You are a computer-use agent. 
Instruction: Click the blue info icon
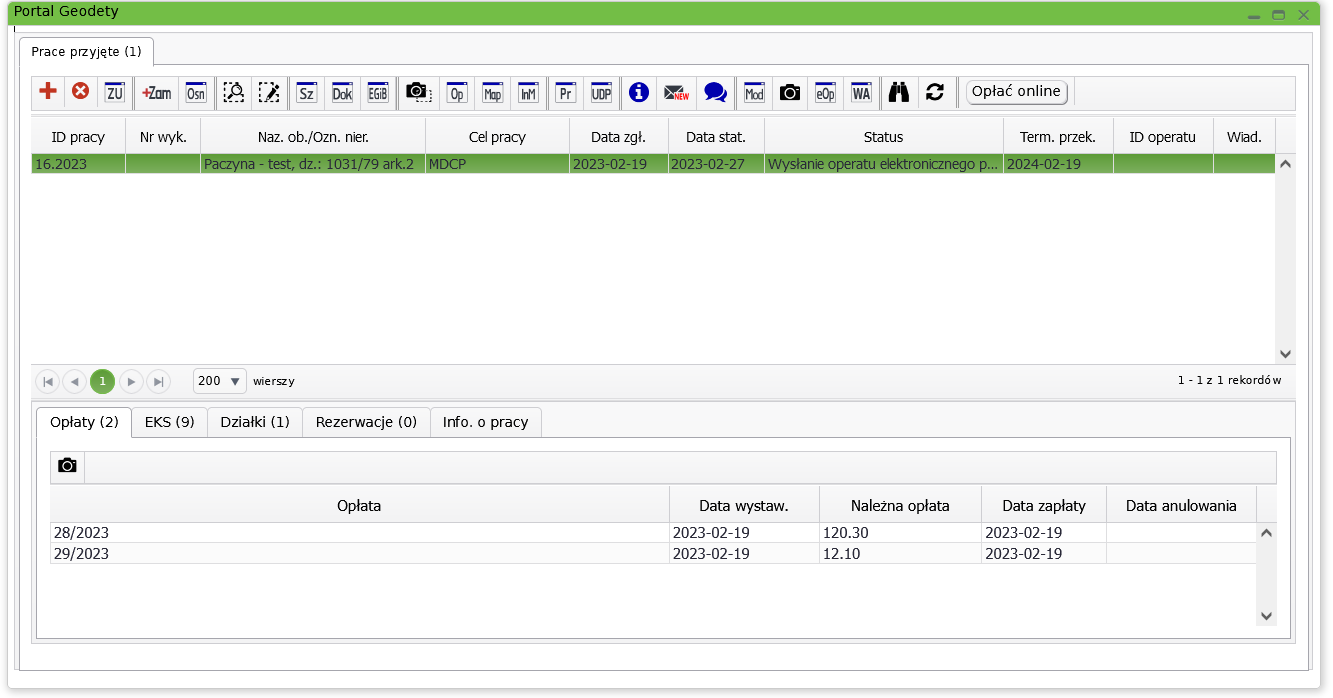pos(639,93)
